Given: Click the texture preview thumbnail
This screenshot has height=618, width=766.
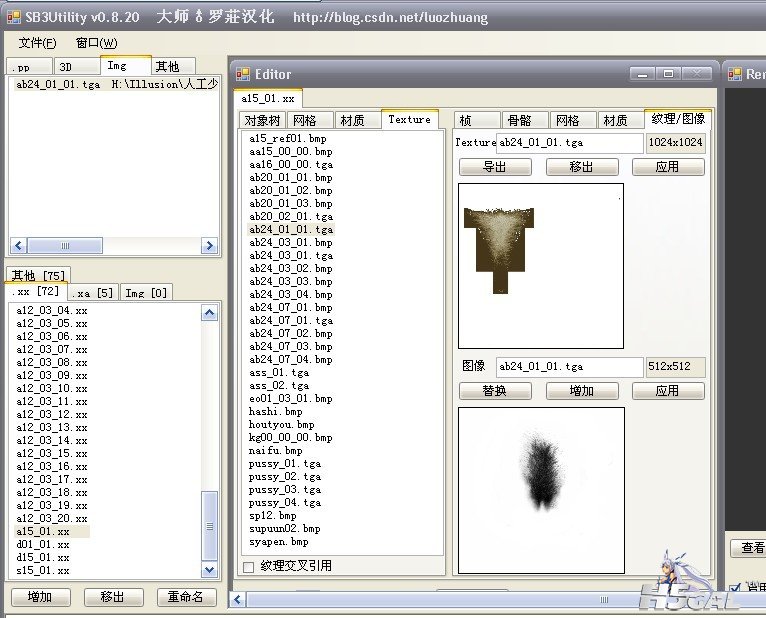Looking at the screenshot, I should 541,266.
